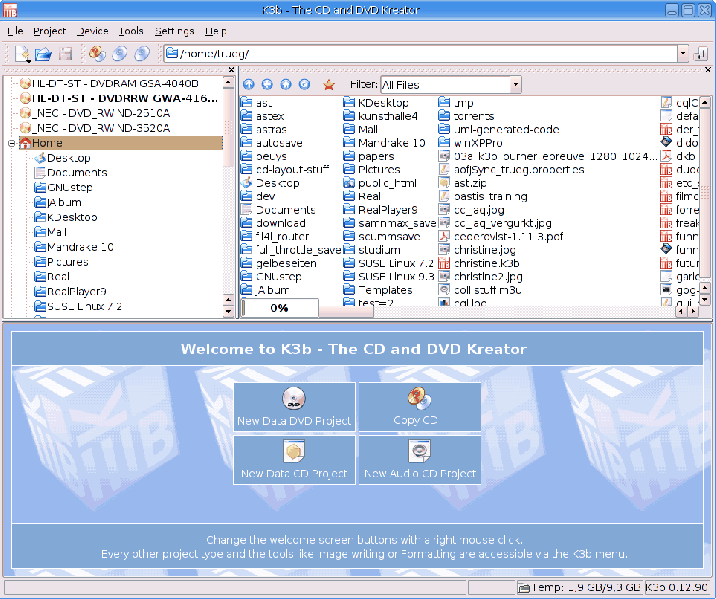Click the New Data DVD Project button
The image size is (716, 599).
tap(294, 407)
